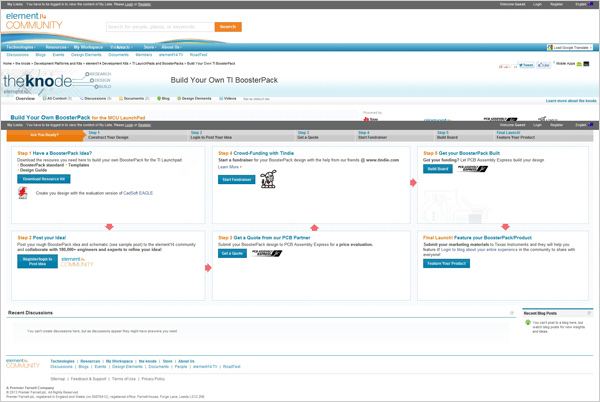Select Step 5 Build Board tab

[x=464, y=135]
